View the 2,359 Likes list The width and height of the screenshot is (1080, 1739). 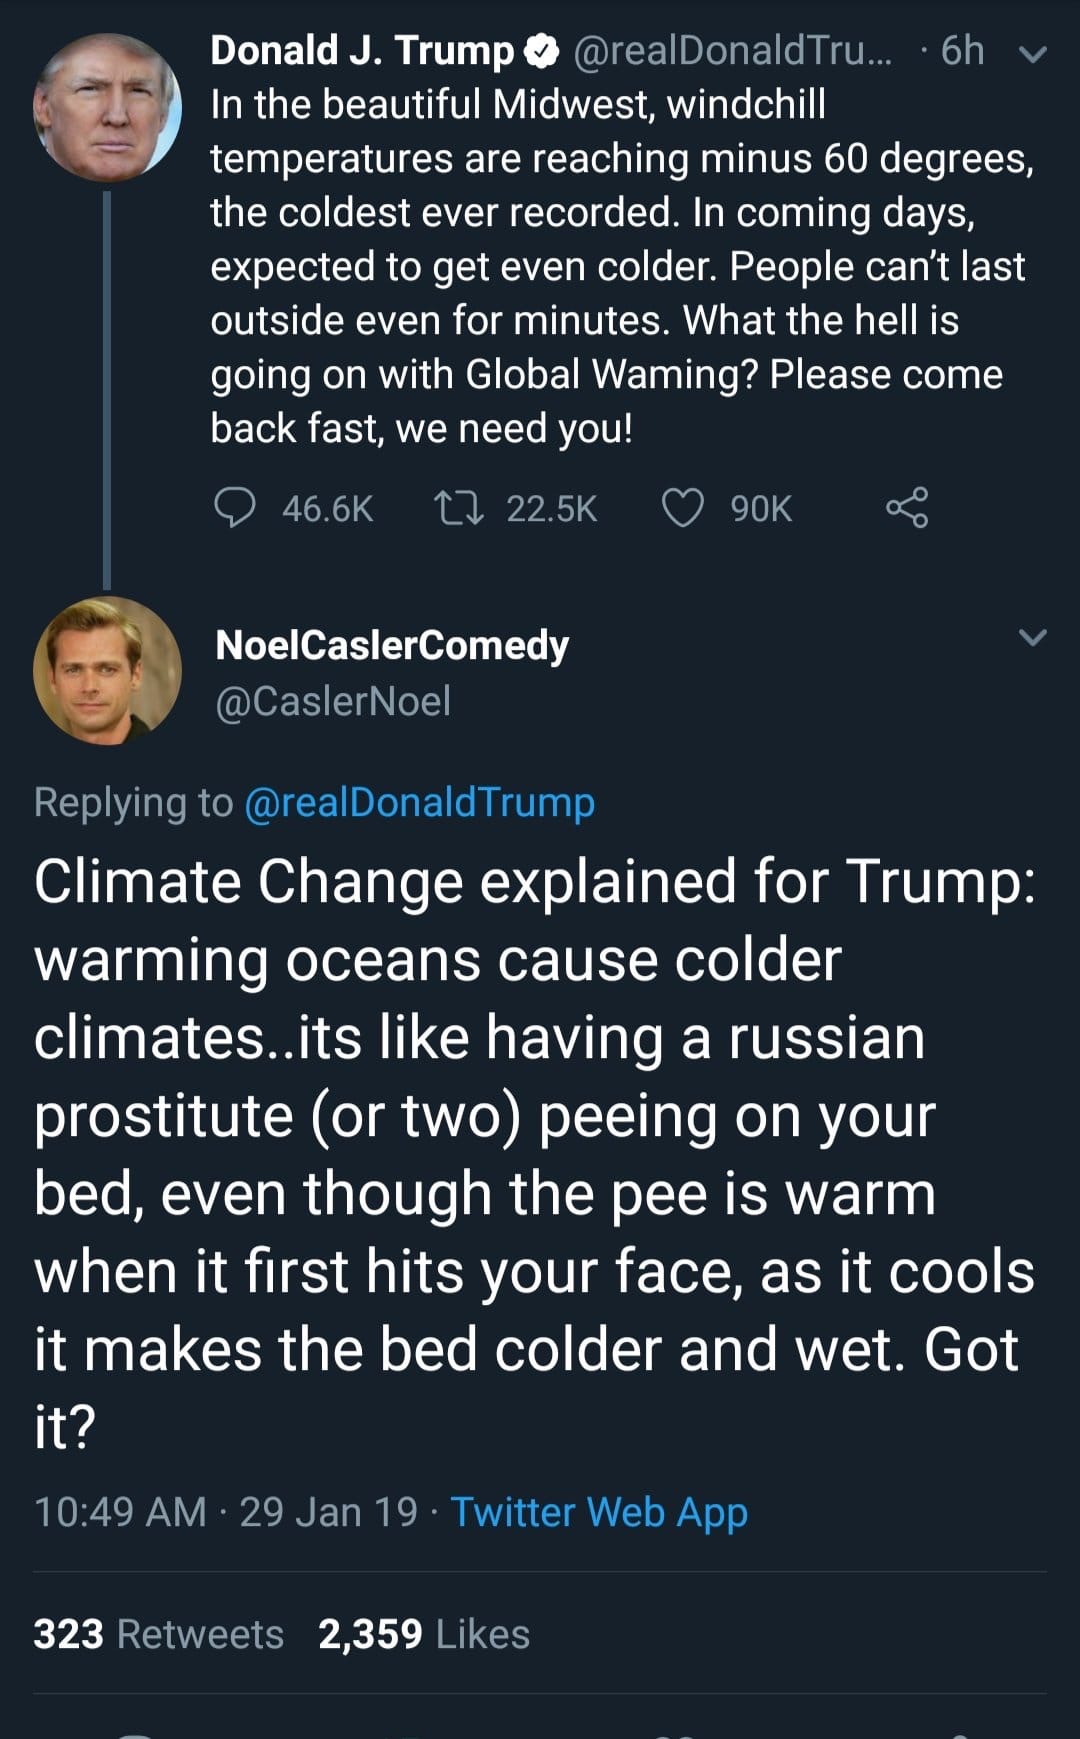tap(424, 1634)
